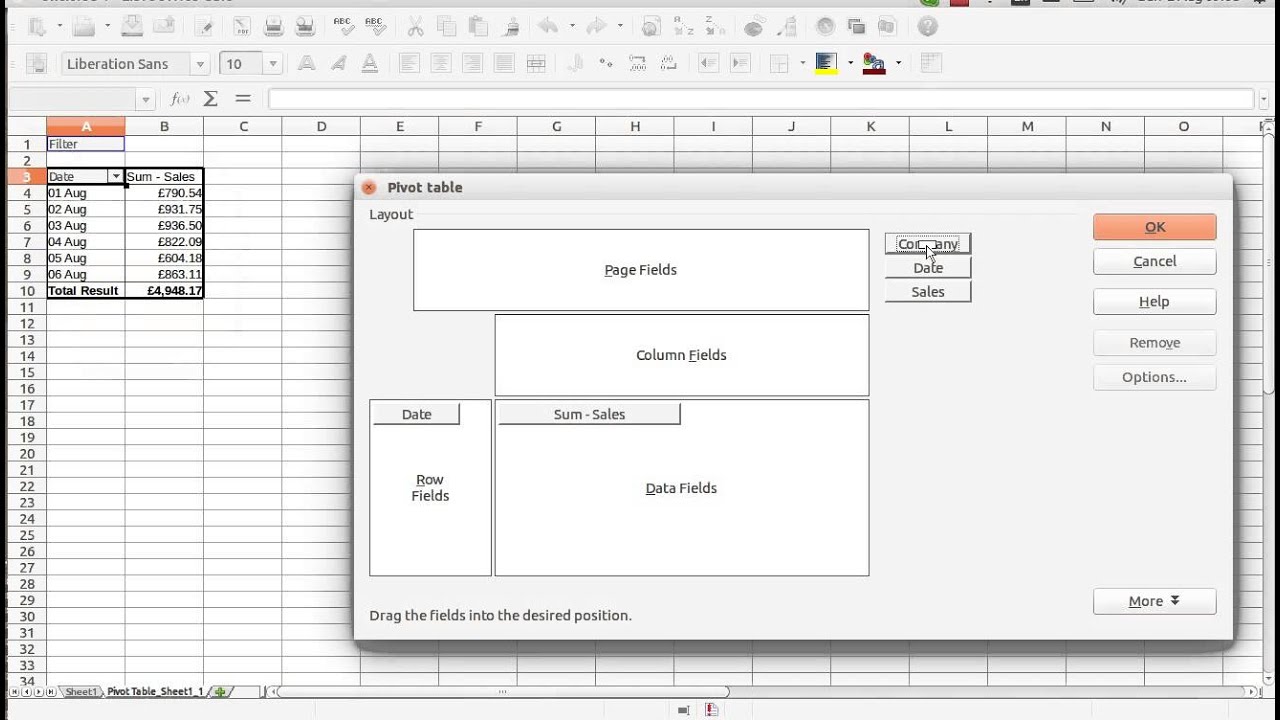
Task: Expand the More options button in dialog
Action: [x=1154, y=601]
